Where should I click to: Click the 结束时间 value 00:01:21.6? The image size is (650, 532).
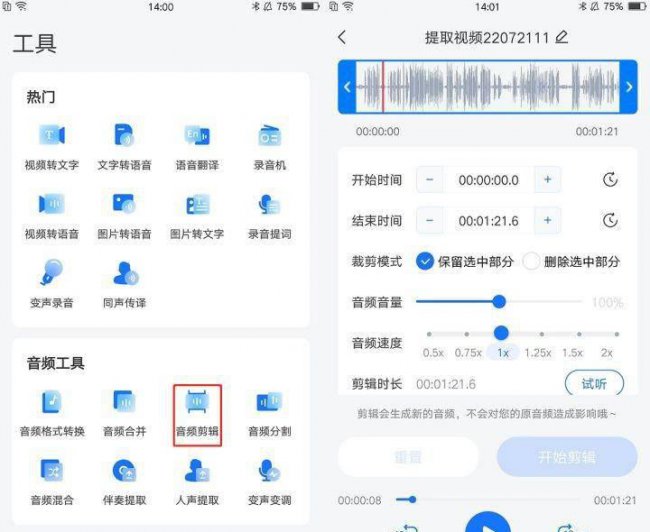click(488, 221)
